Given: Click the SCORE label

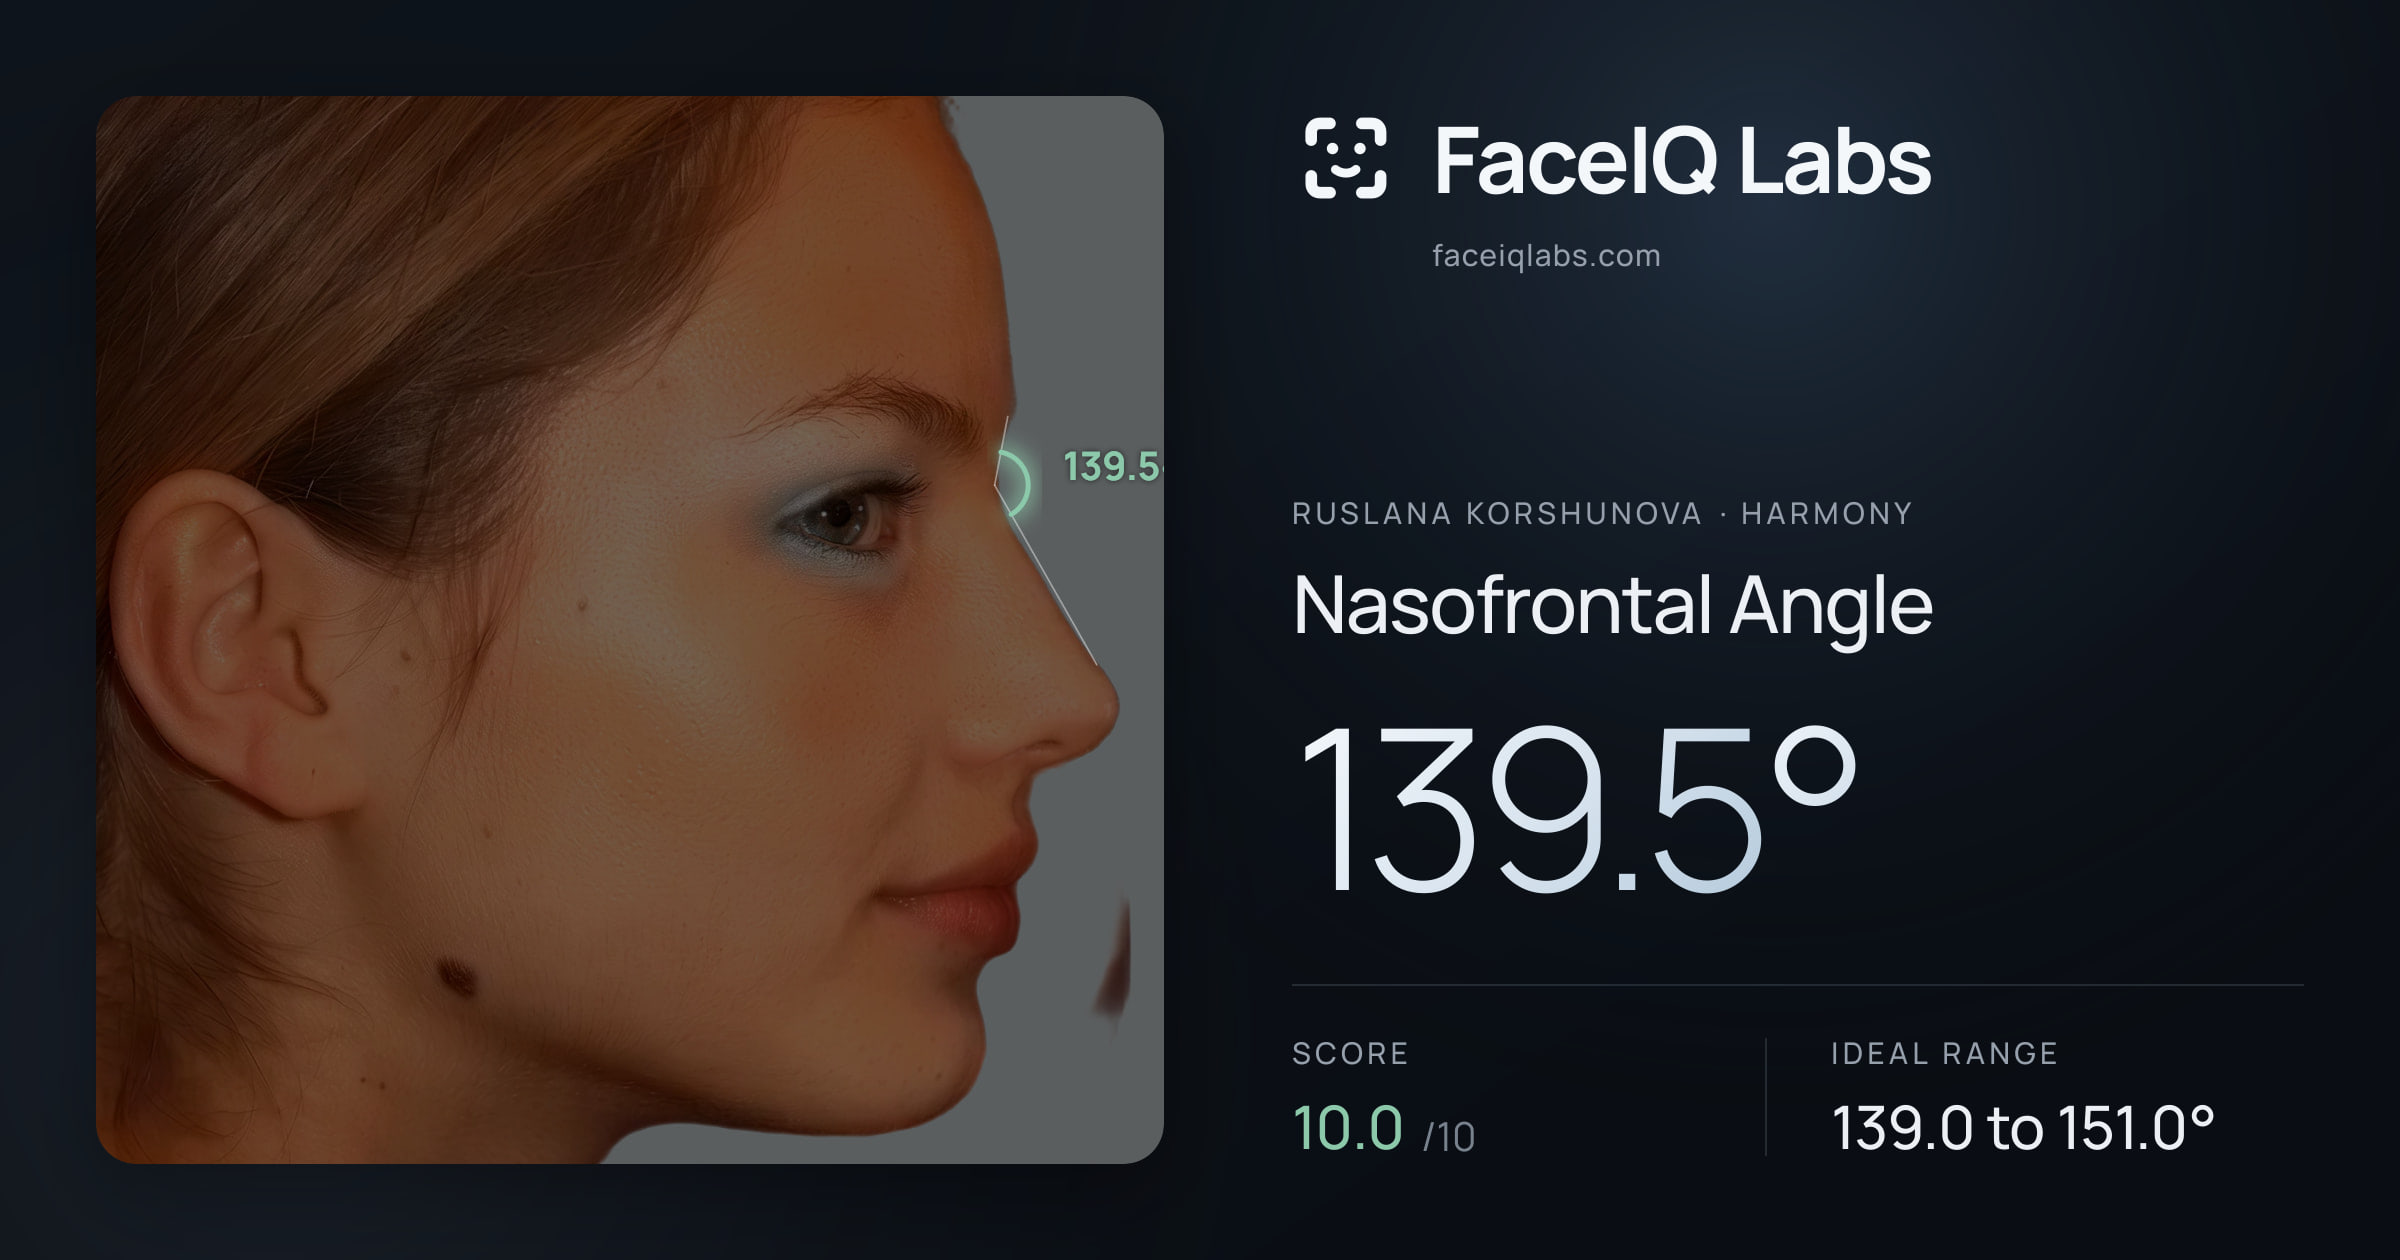Looking at the screenshot, I should (x=1350, y=1053).
